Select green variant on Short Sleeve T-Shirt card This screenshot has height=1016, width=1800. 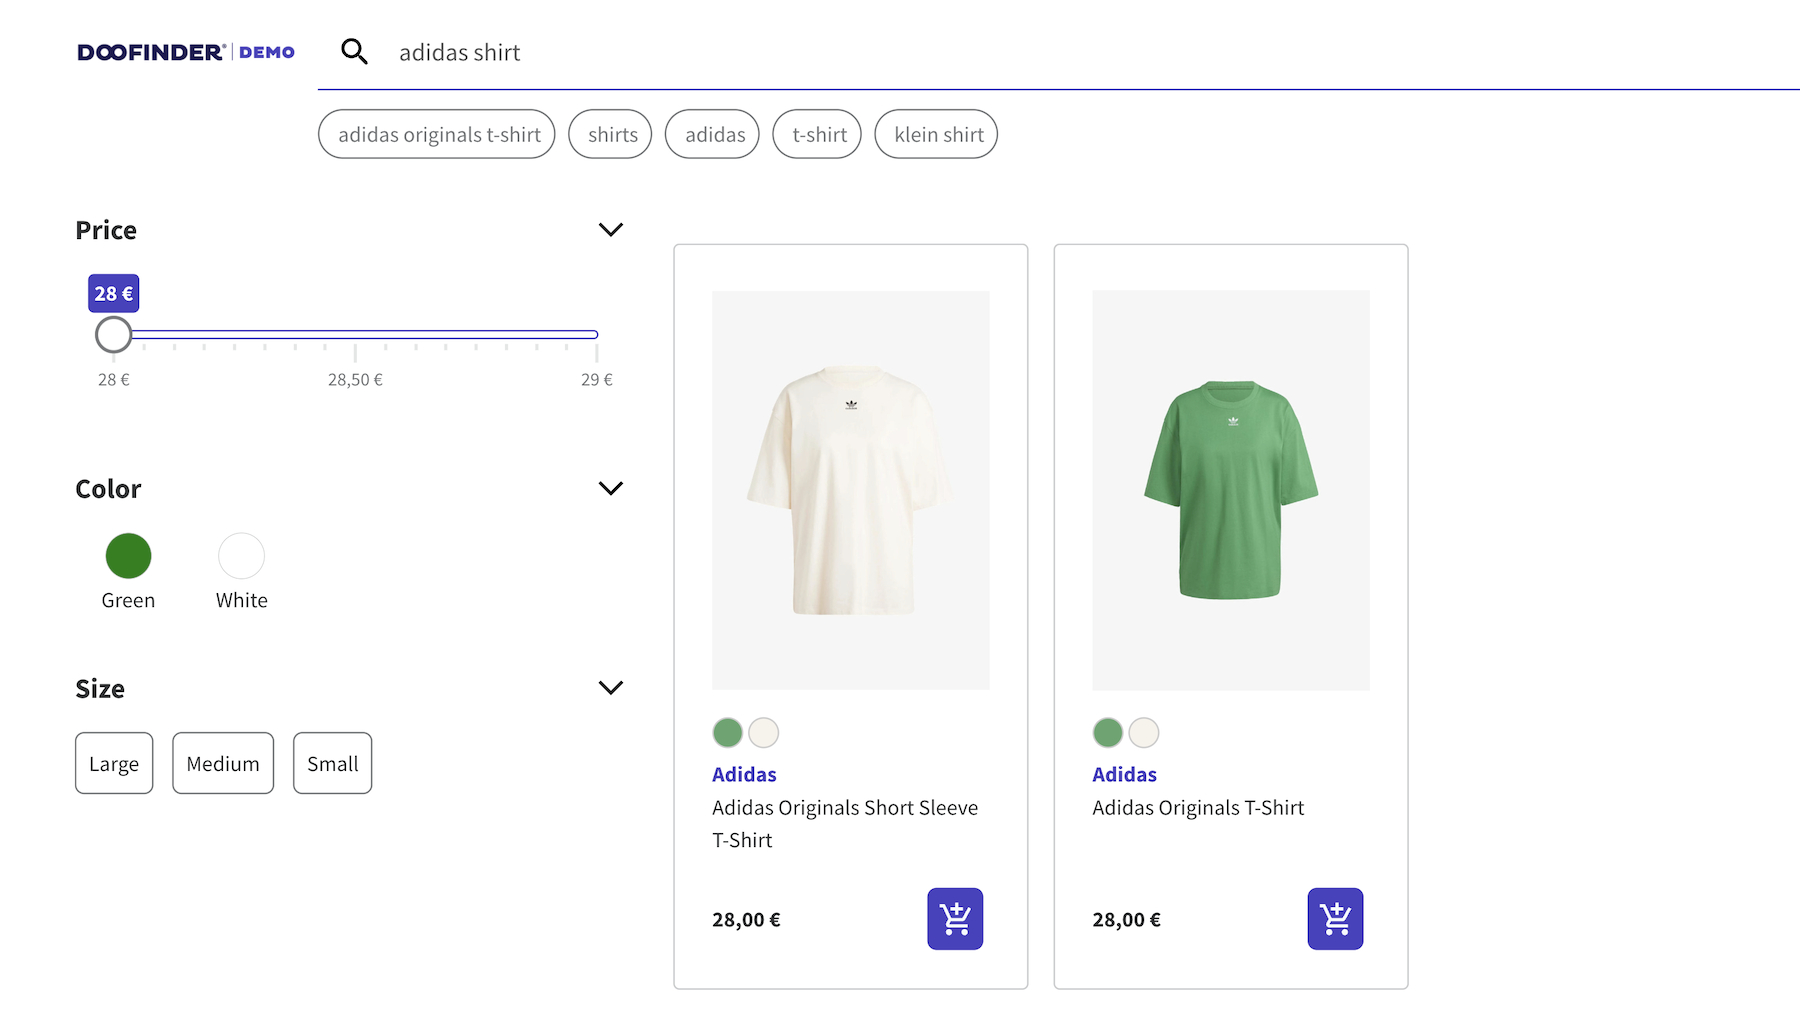click(x=728, y=733)
